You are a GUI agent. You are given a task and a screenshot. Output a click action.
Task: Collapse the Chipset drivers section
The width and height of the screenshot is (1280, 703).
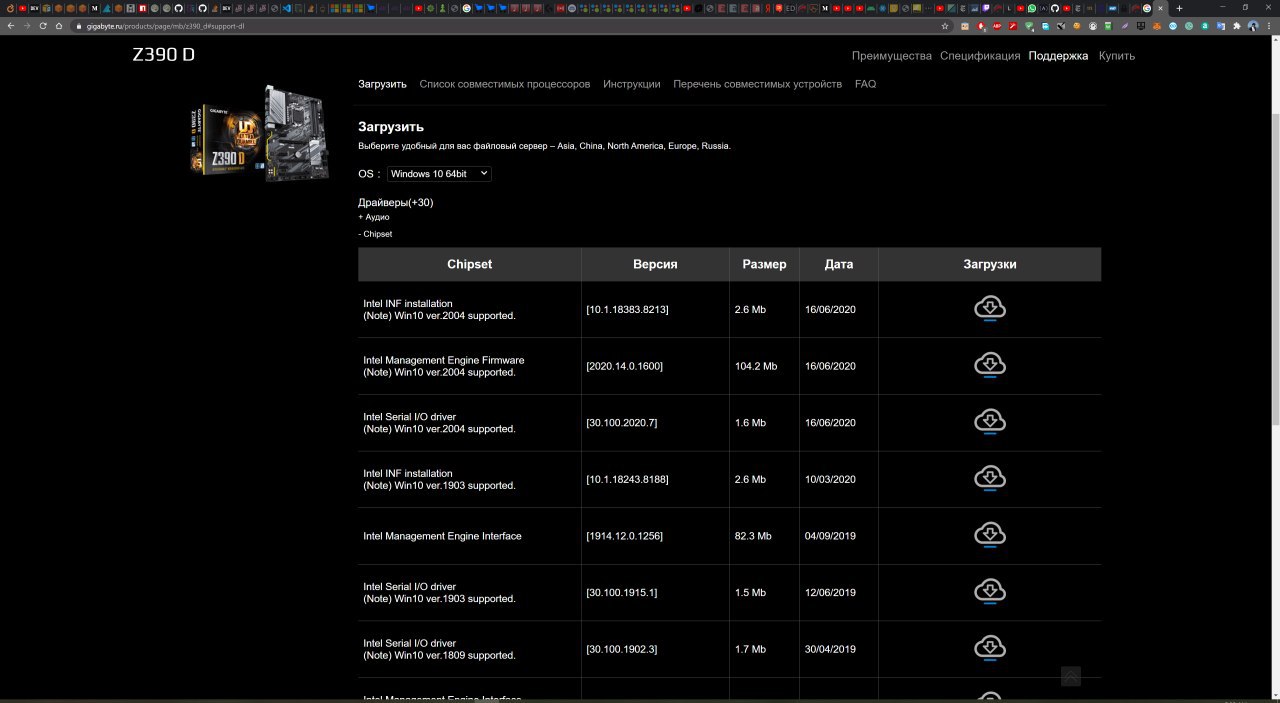pyautogui.click(x=375, y=234)
